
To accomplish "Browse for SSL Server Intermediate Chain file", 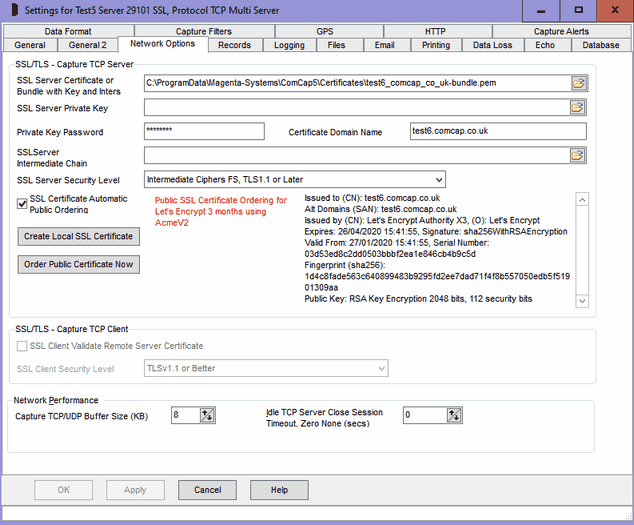I will (x=577, y=155).
